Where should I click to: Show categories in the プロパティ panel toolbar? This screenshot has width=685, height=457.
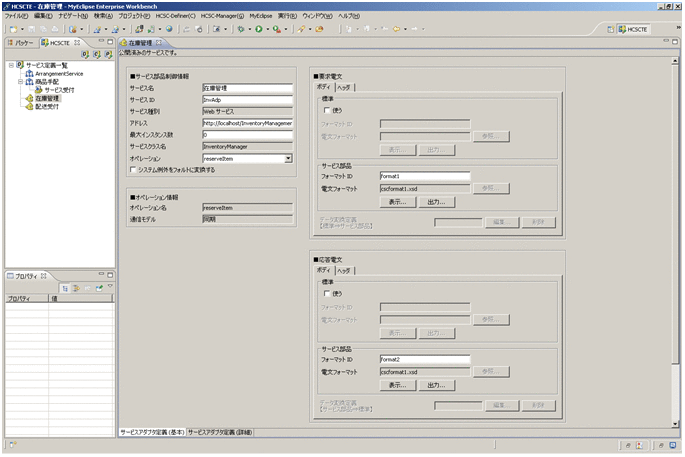pyautogui.click(x=65, y=288)
